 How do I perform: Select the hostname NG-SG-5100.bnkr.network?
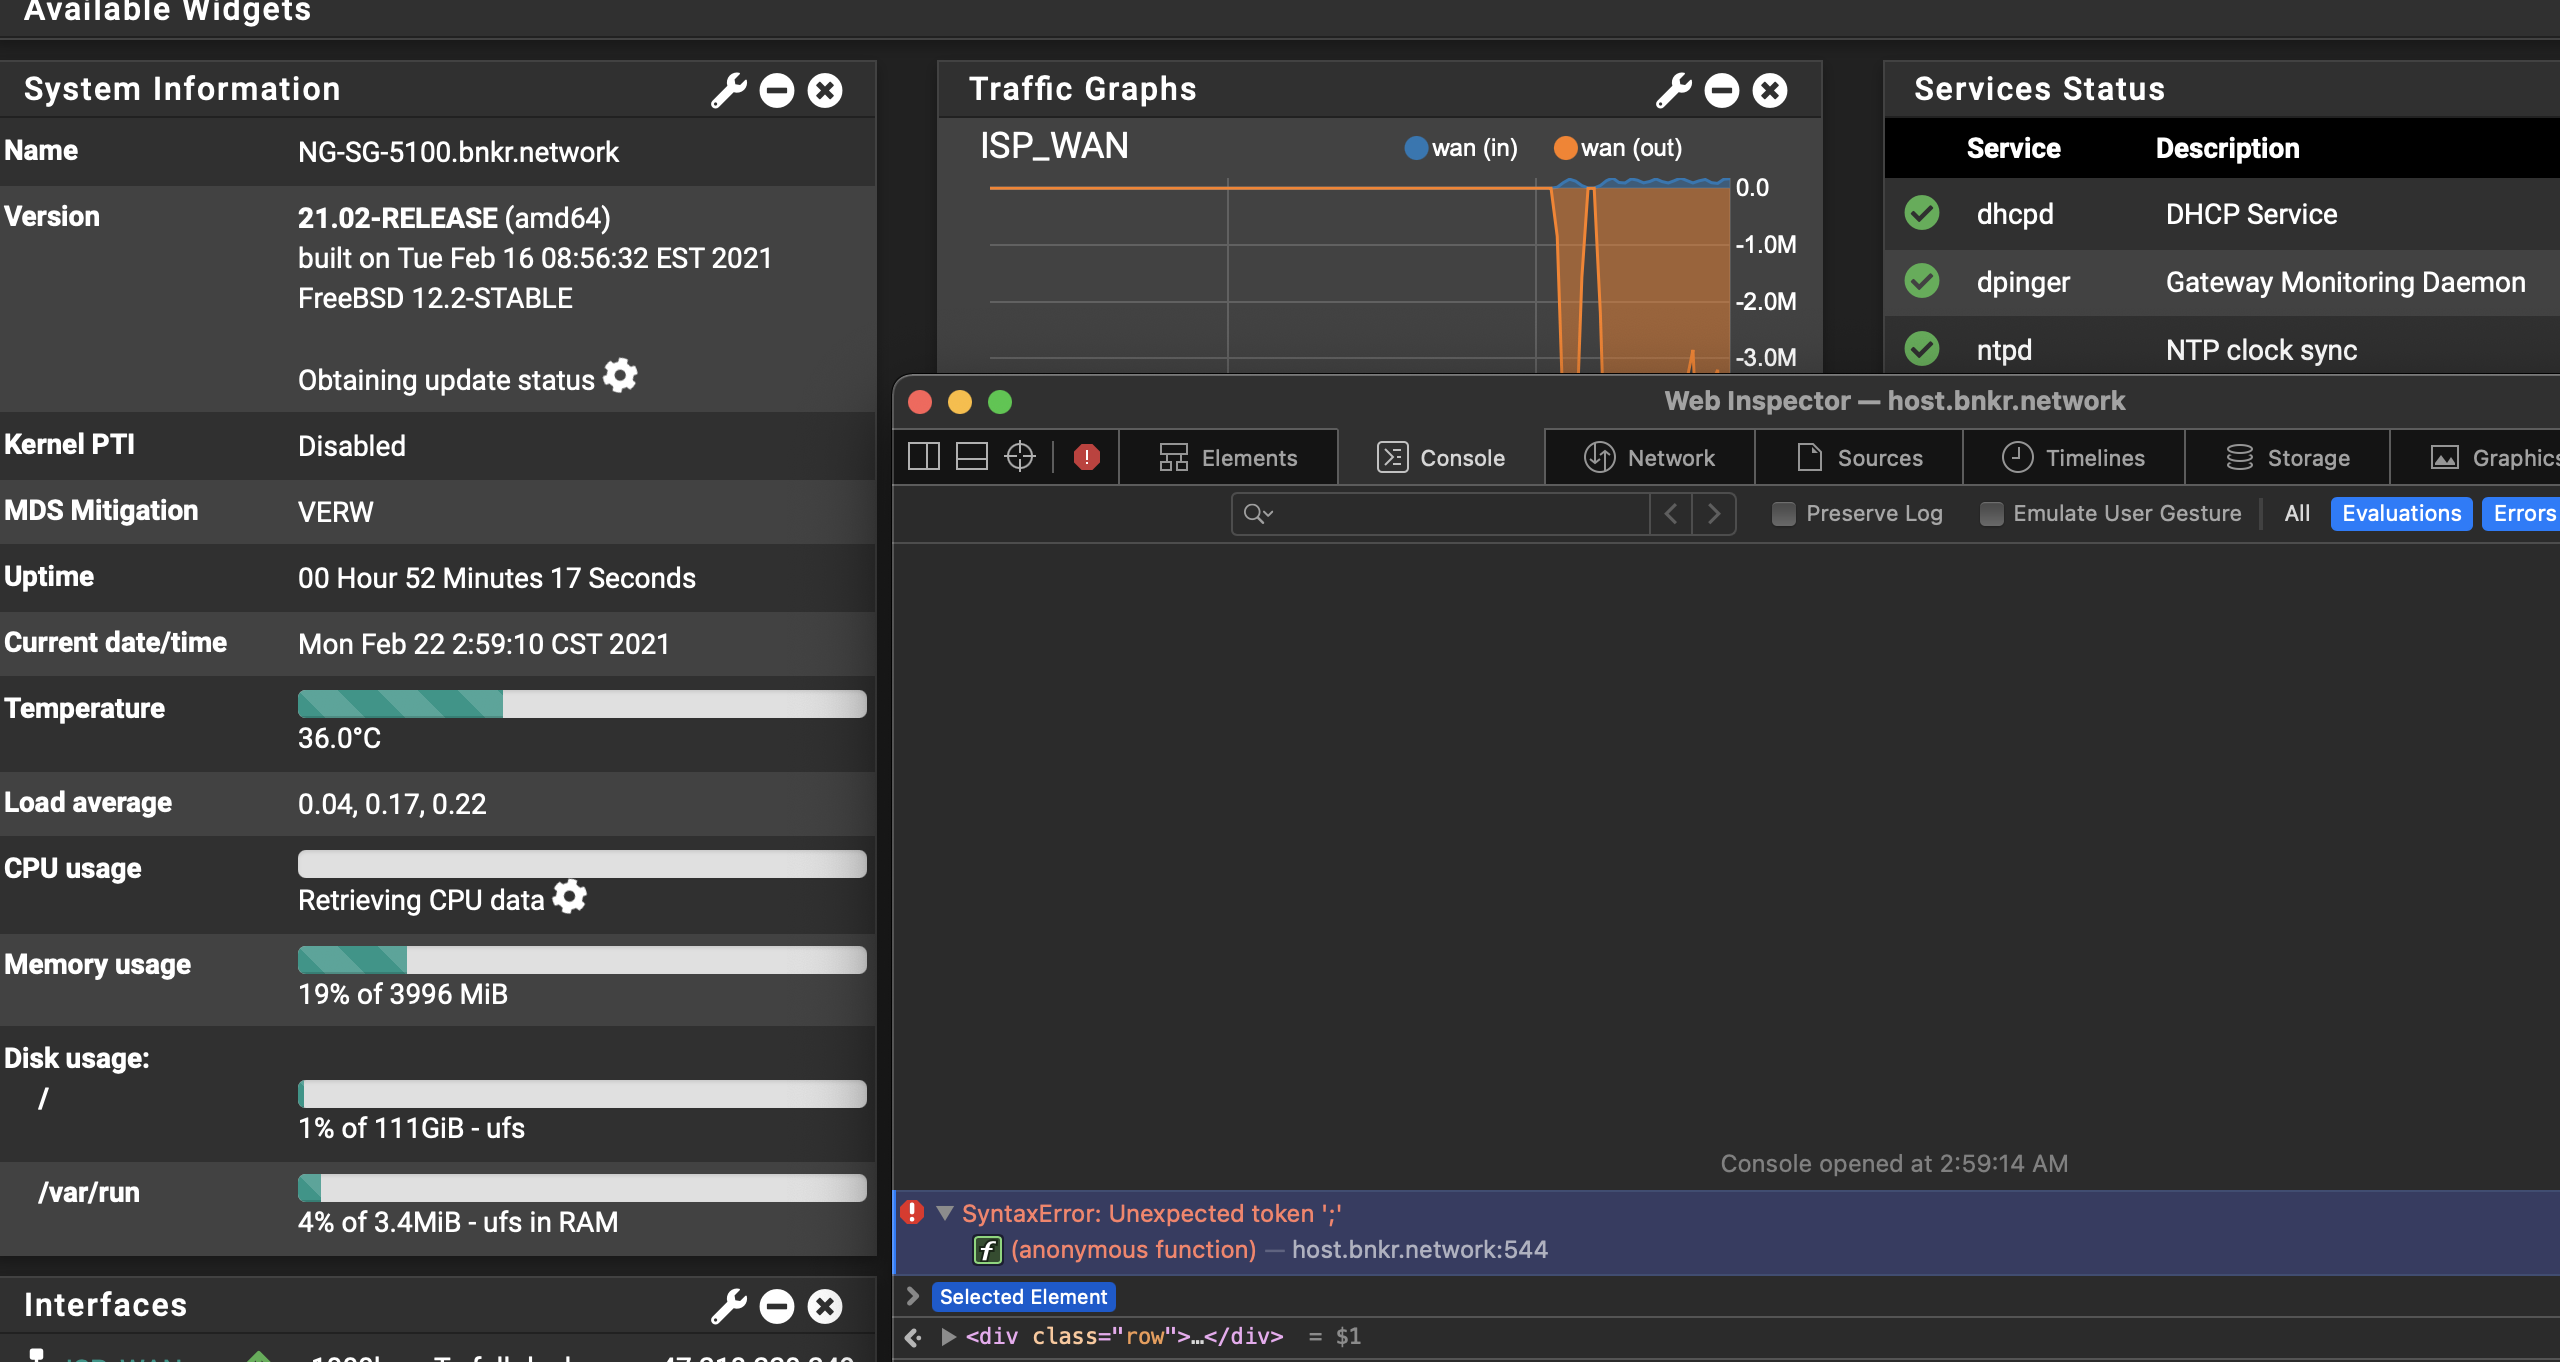[458, 152]
